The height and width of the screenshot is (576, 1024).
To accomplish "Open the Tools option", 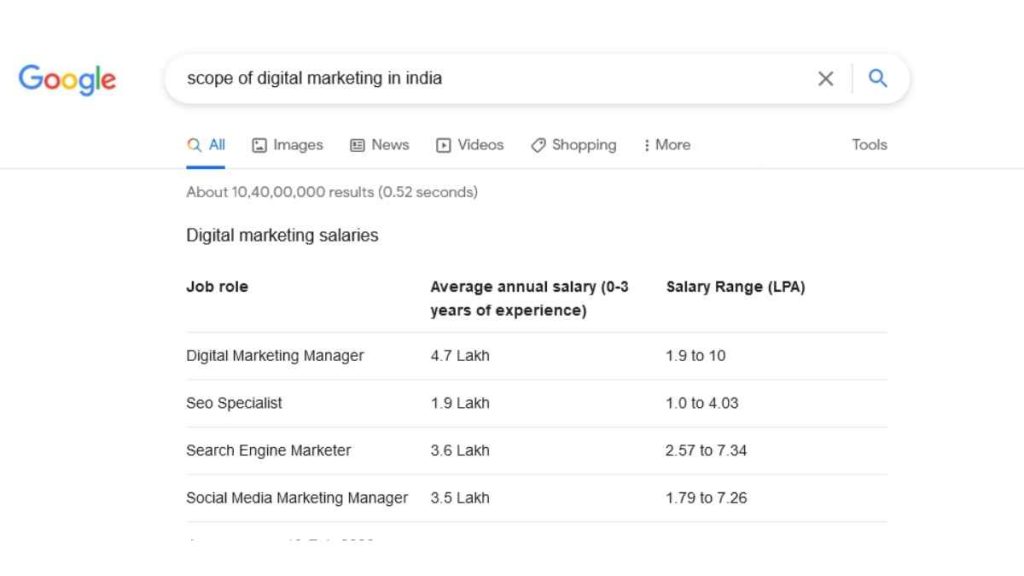I will pos(869,145).
